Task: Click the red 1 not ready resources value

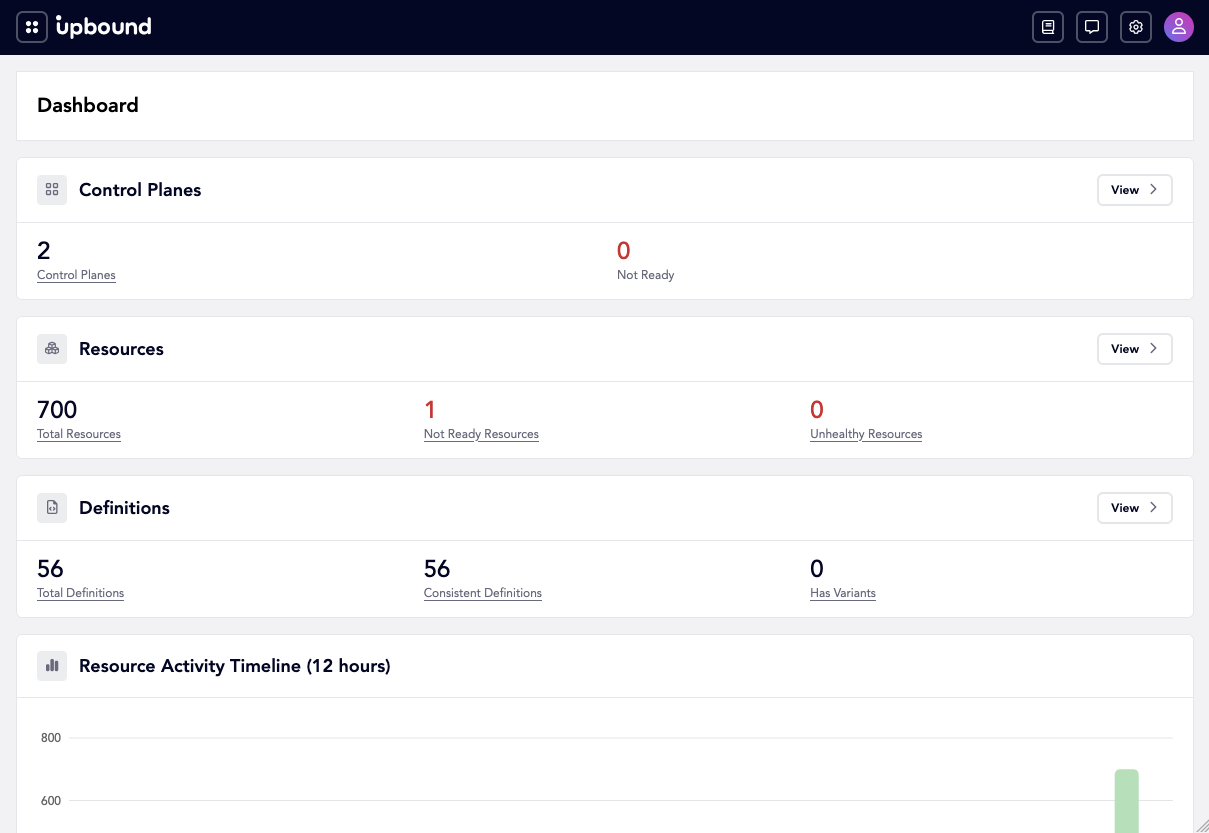Action: (x=430, y=410)
